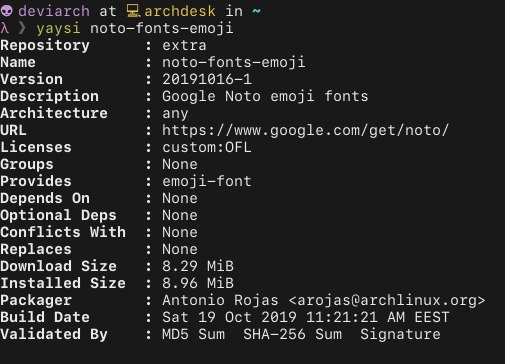Click the 'Version' field label
This screenshot has width=505, height=364.
[x=32, y=79]
